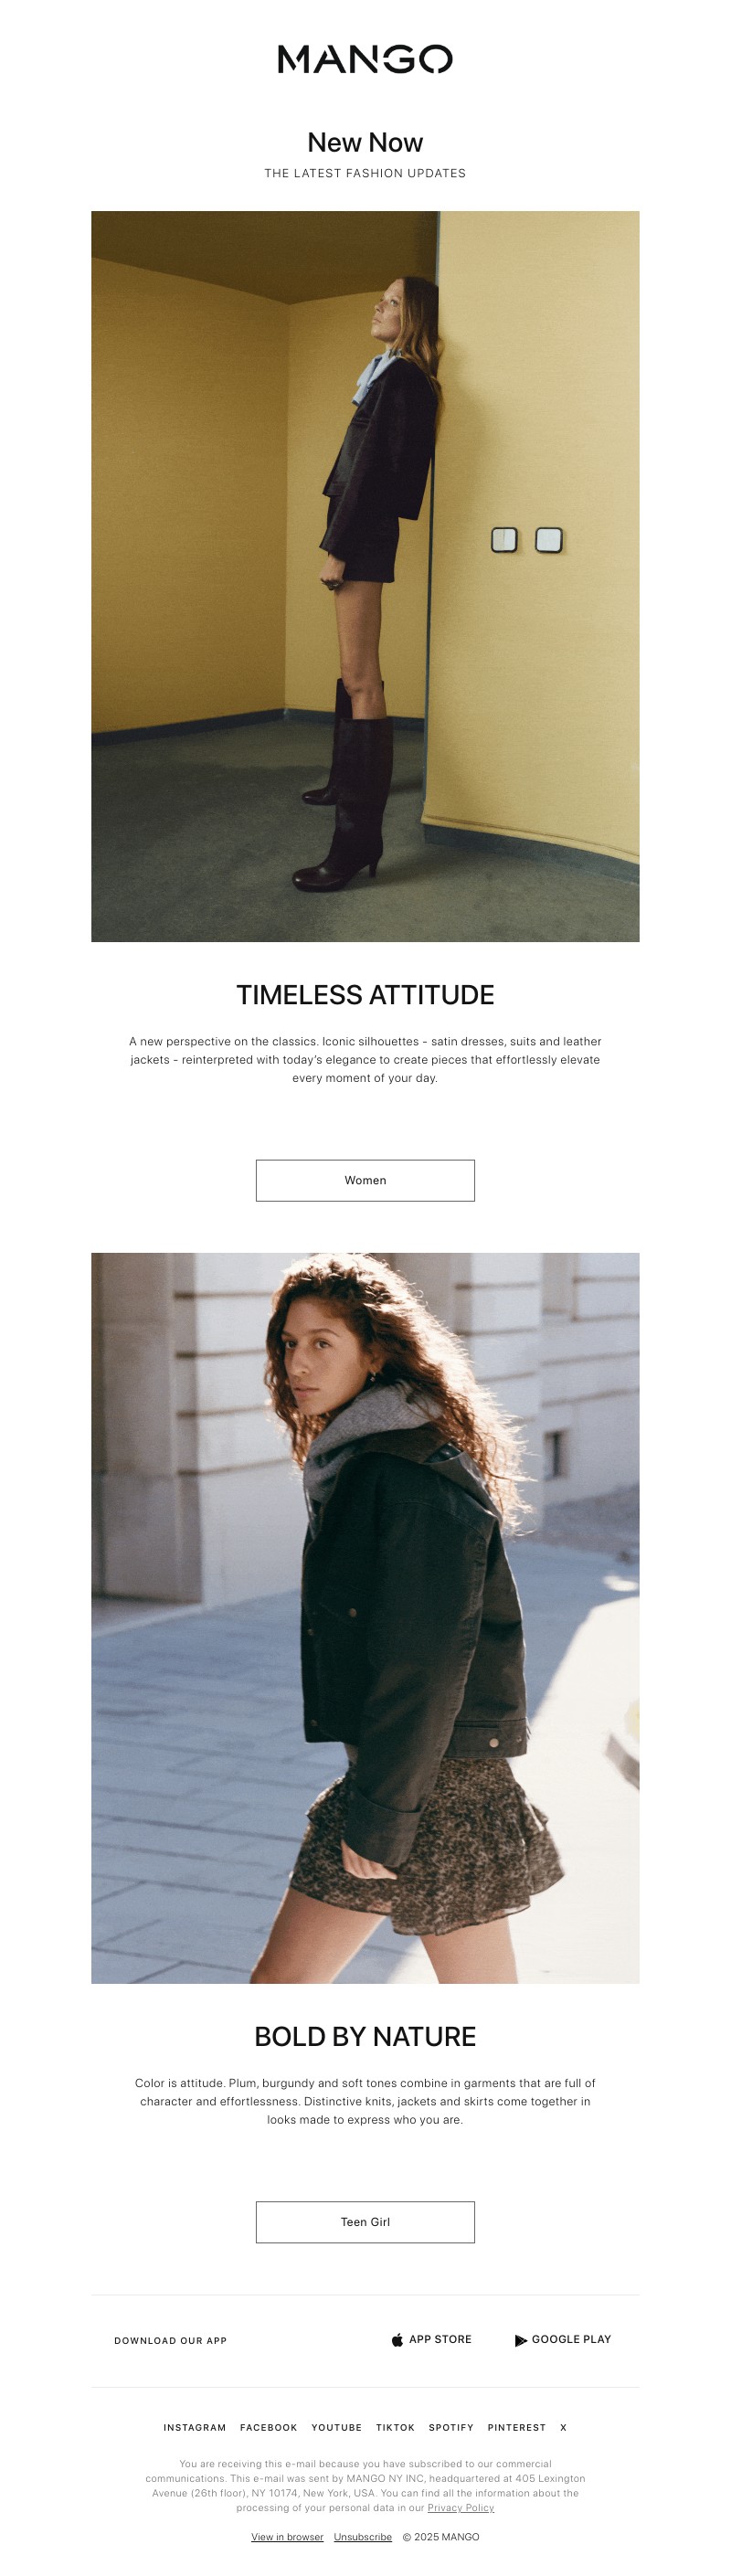Open the X social link
Image resolution: width=731 pixels, height=2576 pixels.
(x=563, y=2427)
